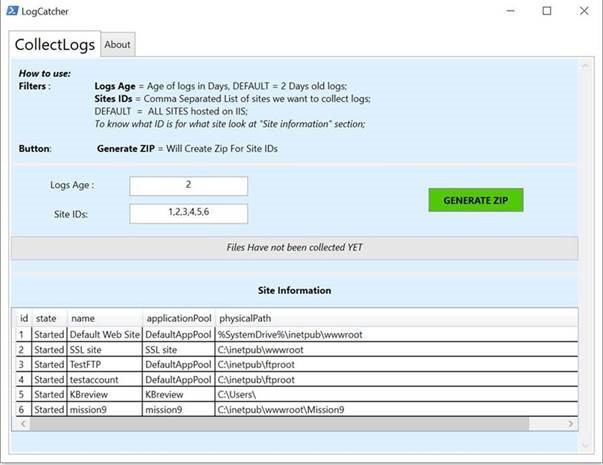Click the GENERATE ZIP button

pos(476,200)
